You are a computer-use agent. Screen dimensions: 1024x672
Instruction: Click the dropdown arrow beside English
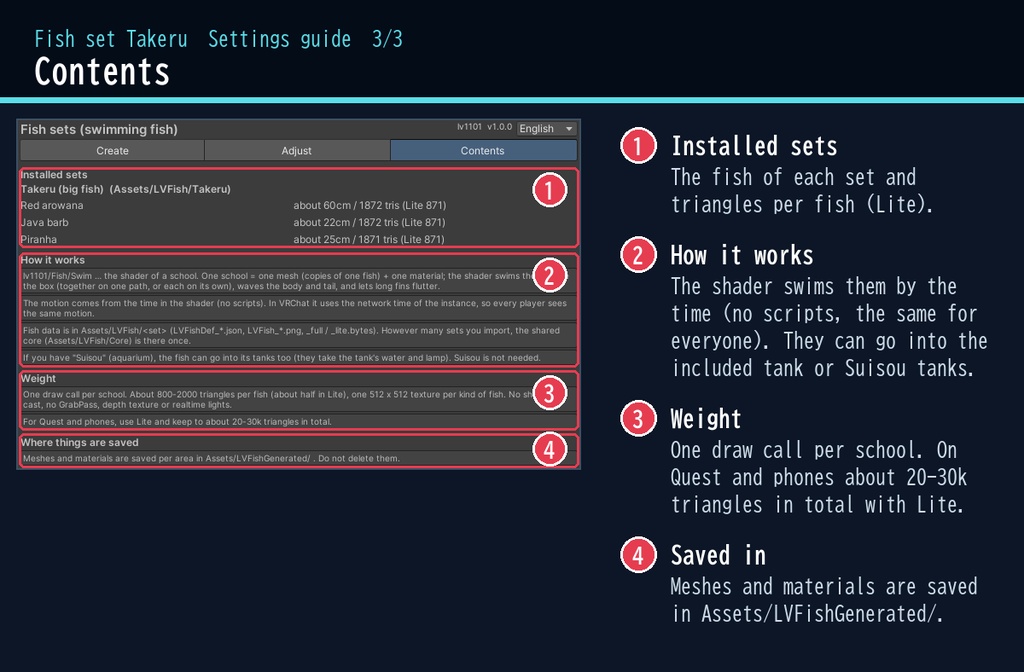pos(569,129)
